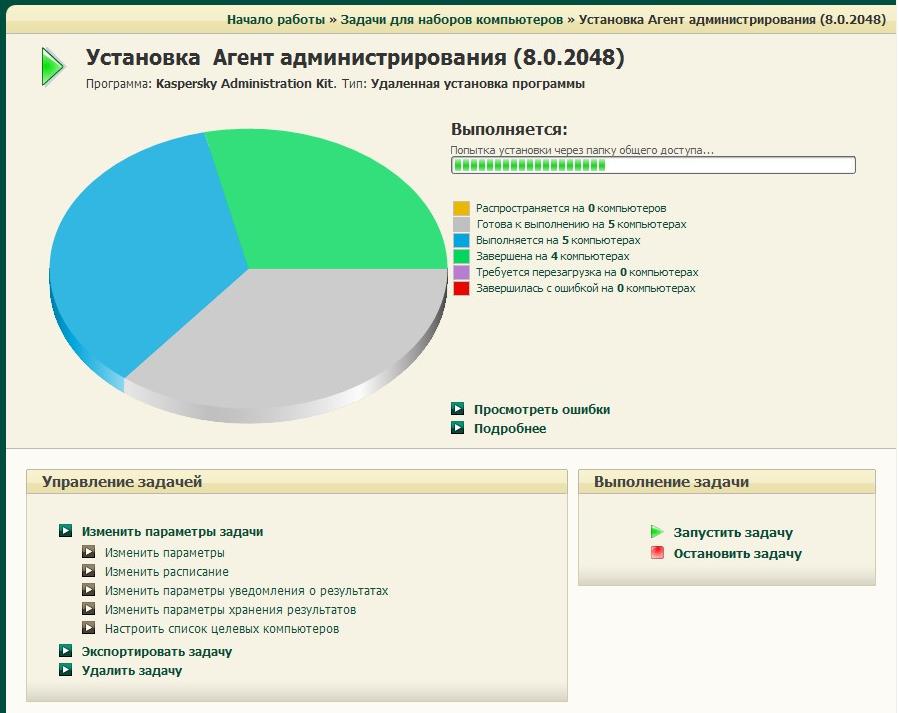Click arrow icon beside Удалить задачу
Image resolution: width=899 pixels, height=713 pixels.
(x=65, y=669)
